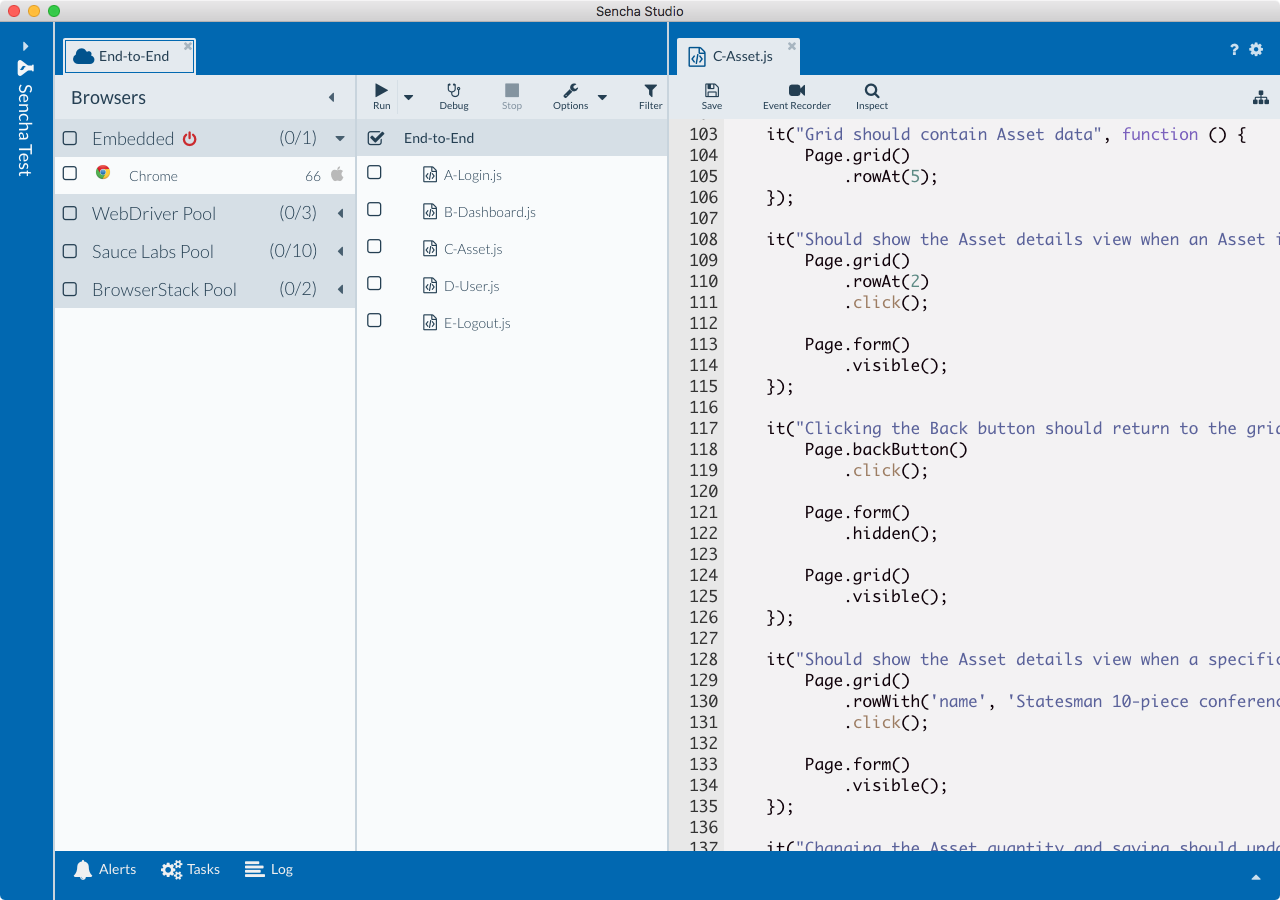Save the file with the Save icon

click(x=711, y=92)
